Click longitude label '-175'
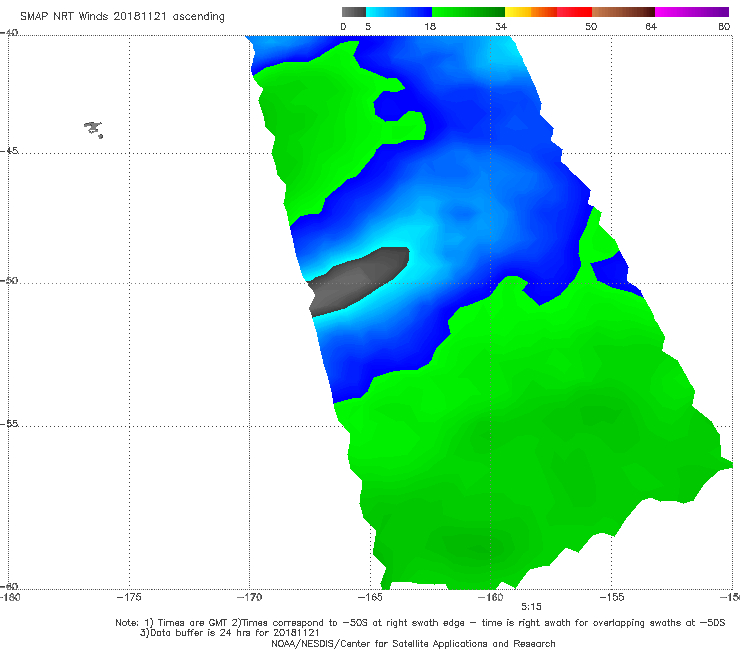Screen dimensions: 740x650 (x=129, y=597)
